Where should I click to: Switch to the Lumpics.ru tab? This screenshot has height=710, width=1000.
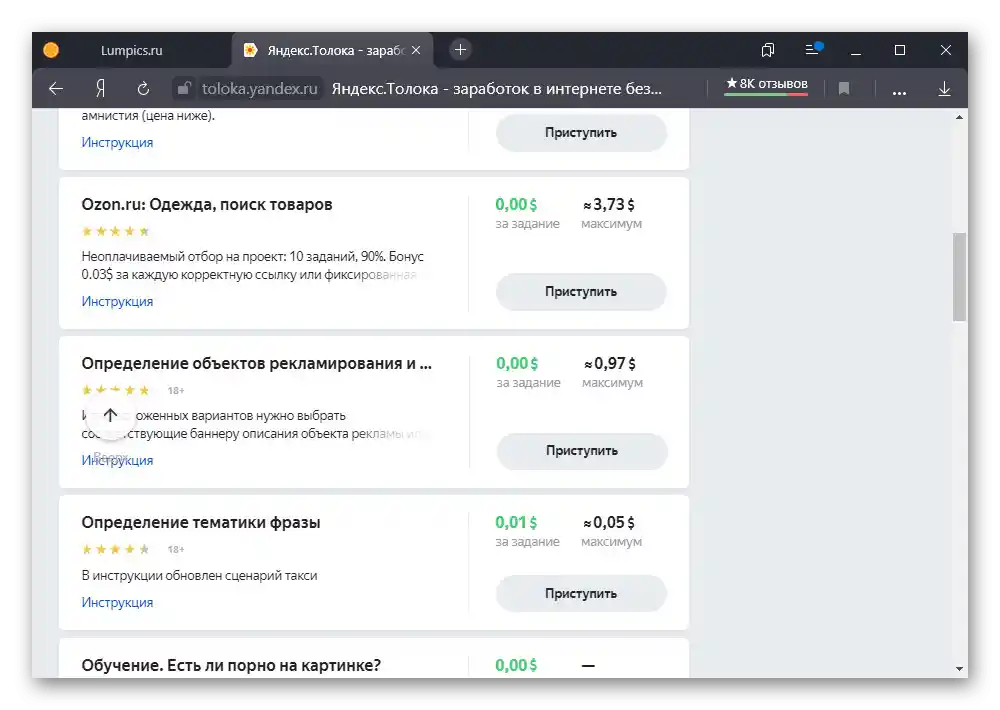tap(131, 50)
